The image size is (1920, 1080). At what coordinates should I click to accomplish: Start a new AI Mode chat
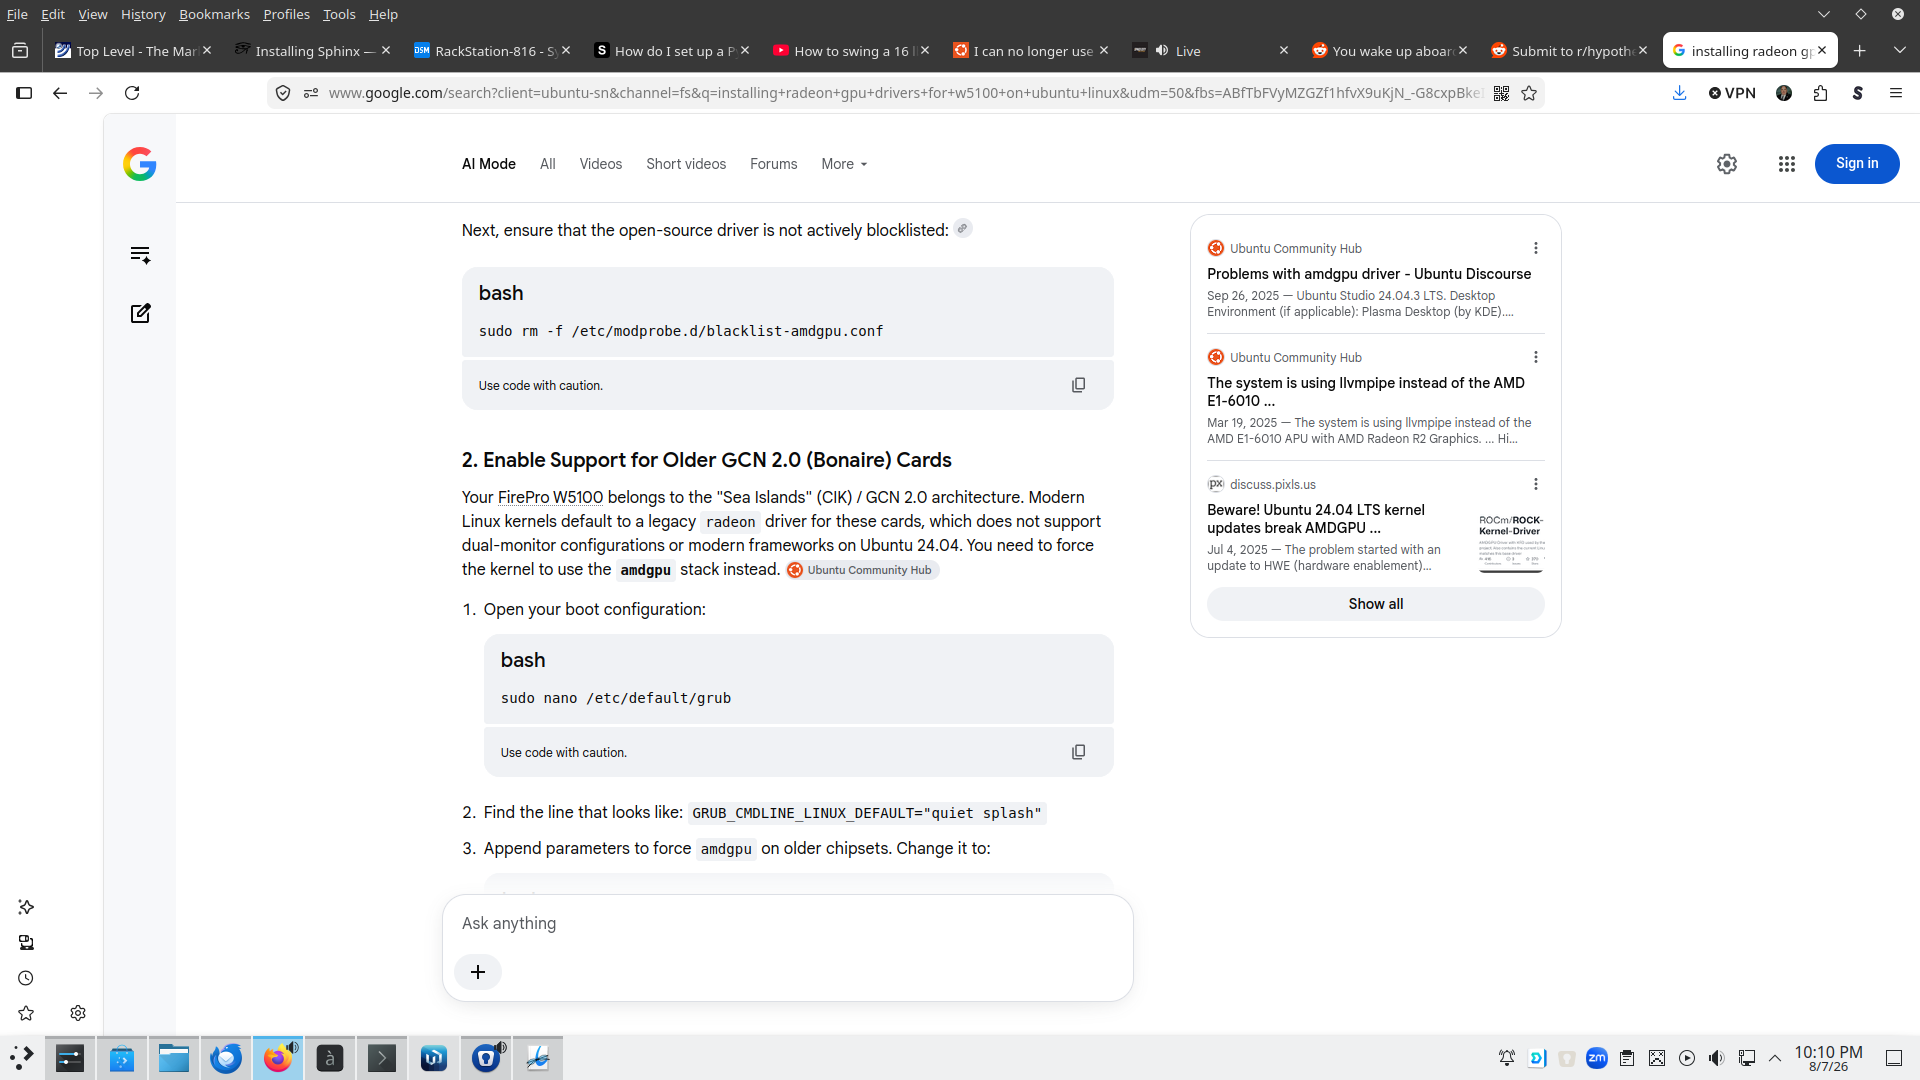tap(140, 313)
